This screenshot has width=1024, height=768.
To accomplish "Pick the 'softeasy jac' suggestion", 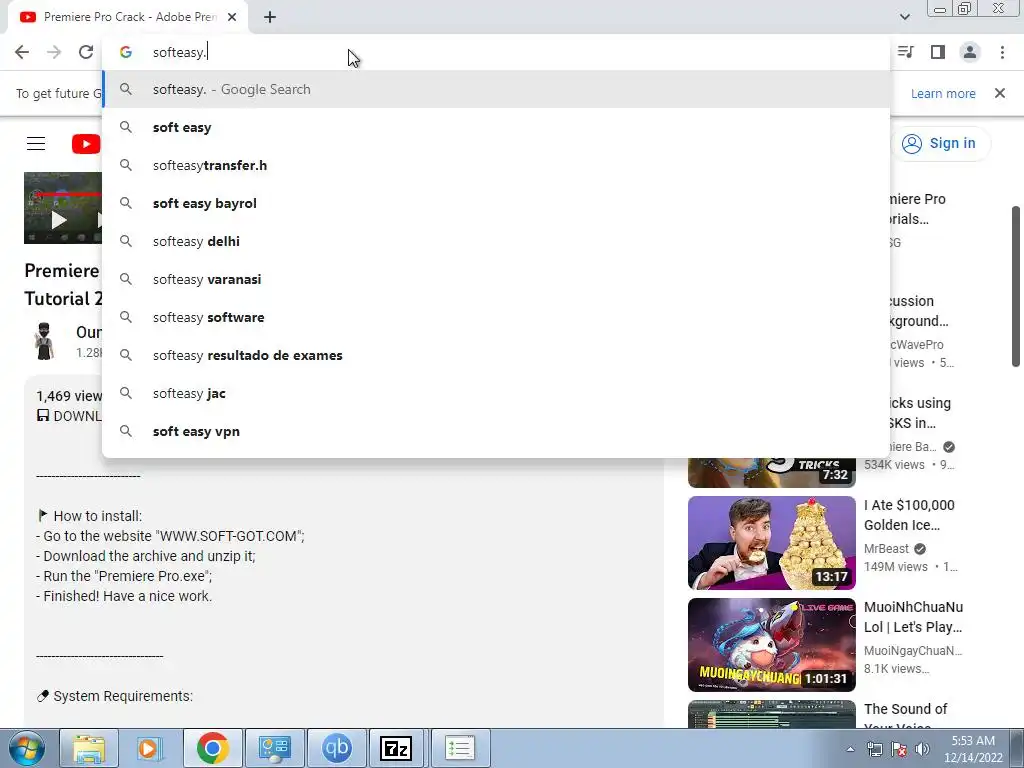I will coord(496,393).
